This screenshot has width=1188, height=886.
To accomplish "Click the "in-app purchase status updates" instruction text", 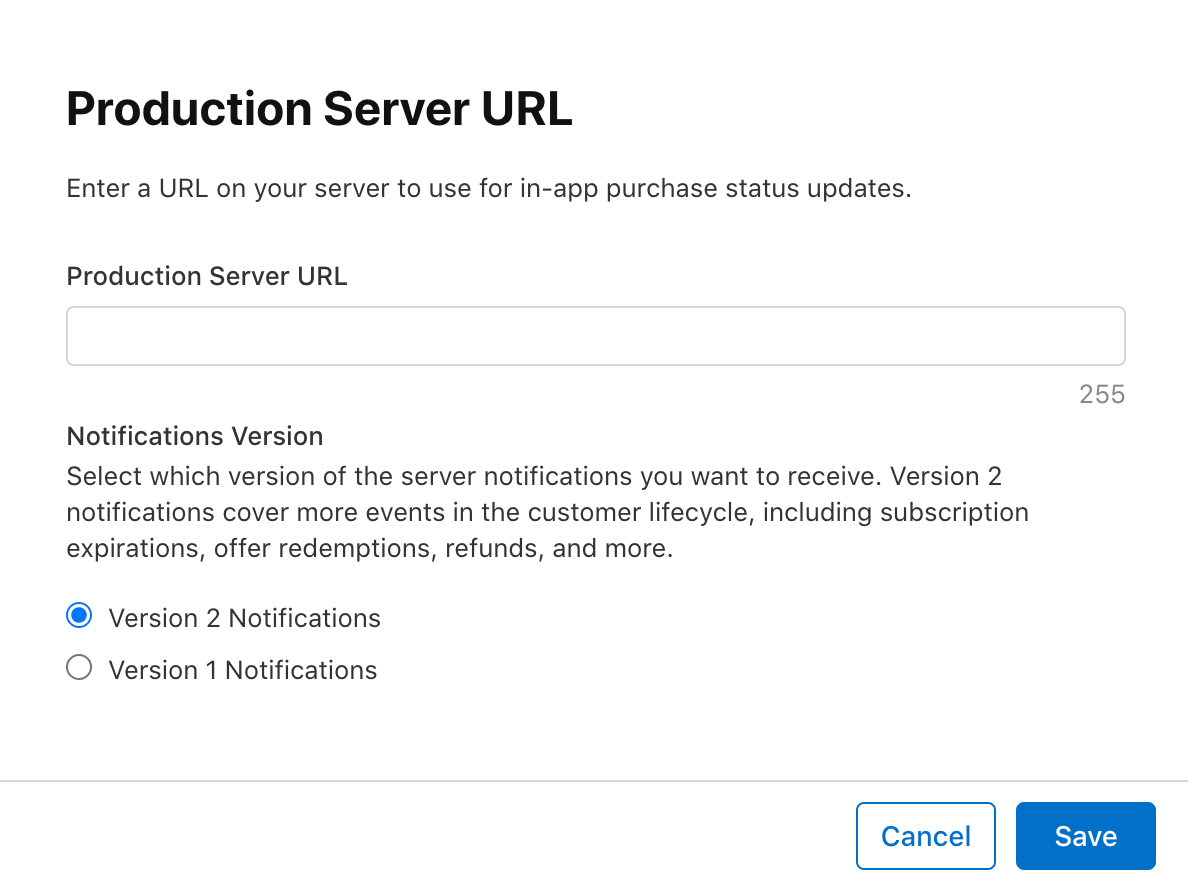I will coord(714,188).
